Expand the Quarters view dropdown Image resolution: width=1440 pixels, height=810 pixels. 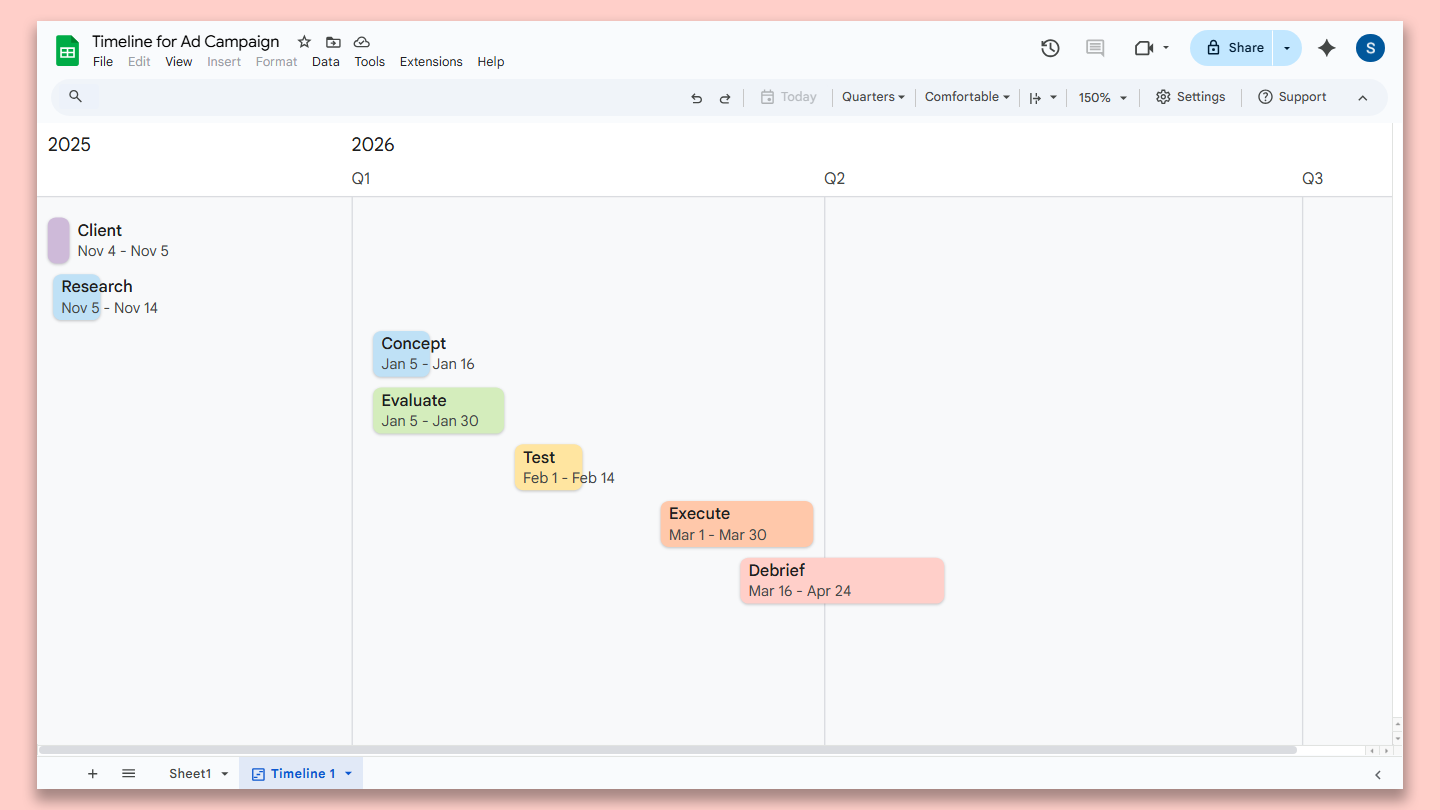coord(873,97)
